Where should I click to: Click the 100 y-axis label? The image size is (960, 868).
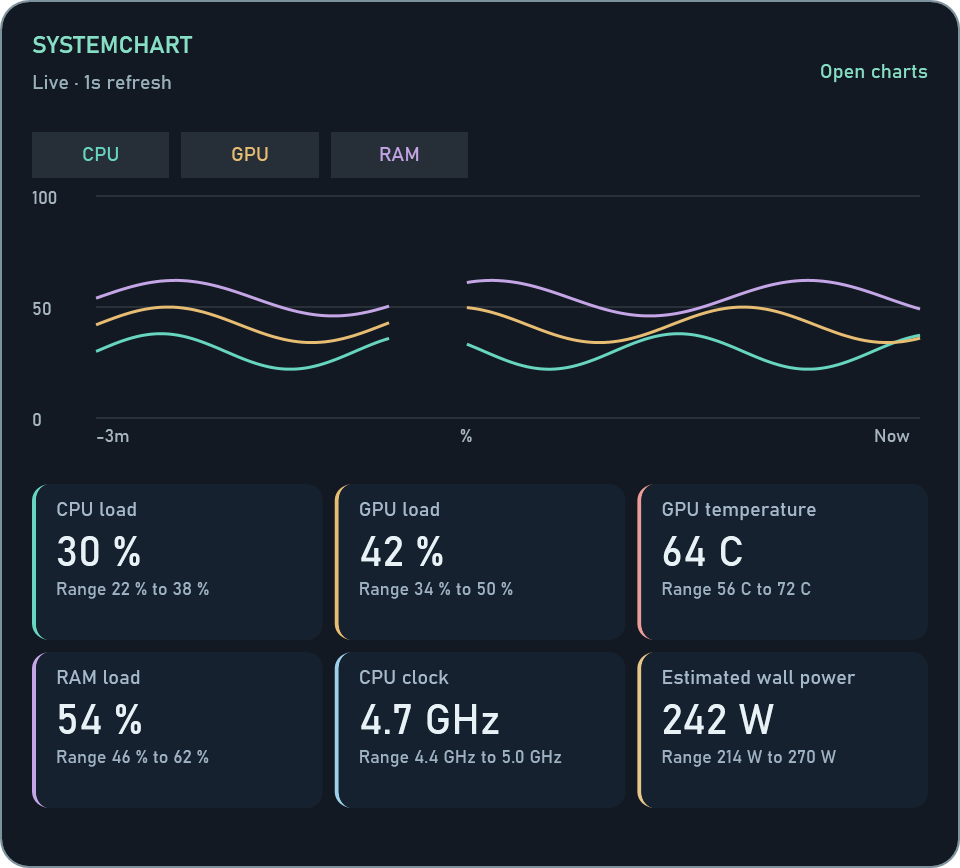click(x=44, y=198)
